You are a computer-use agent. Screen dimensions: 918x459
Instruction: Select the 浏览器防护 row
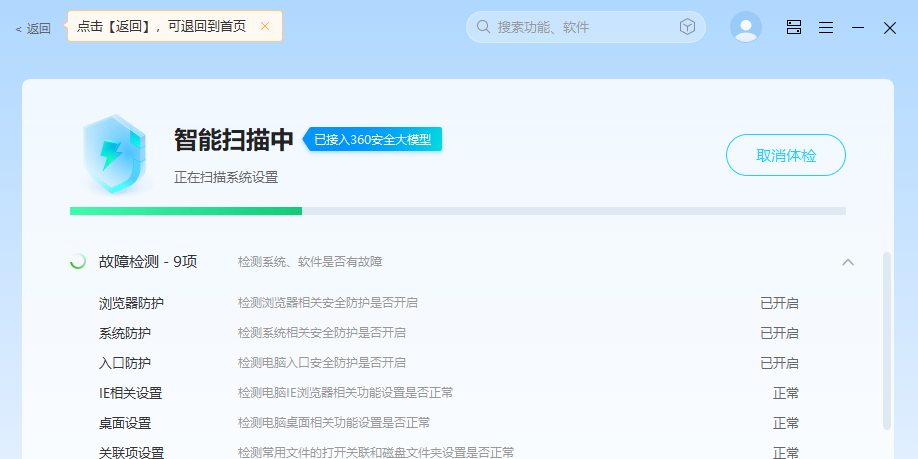pyautogui.click(x=131, y=303)
